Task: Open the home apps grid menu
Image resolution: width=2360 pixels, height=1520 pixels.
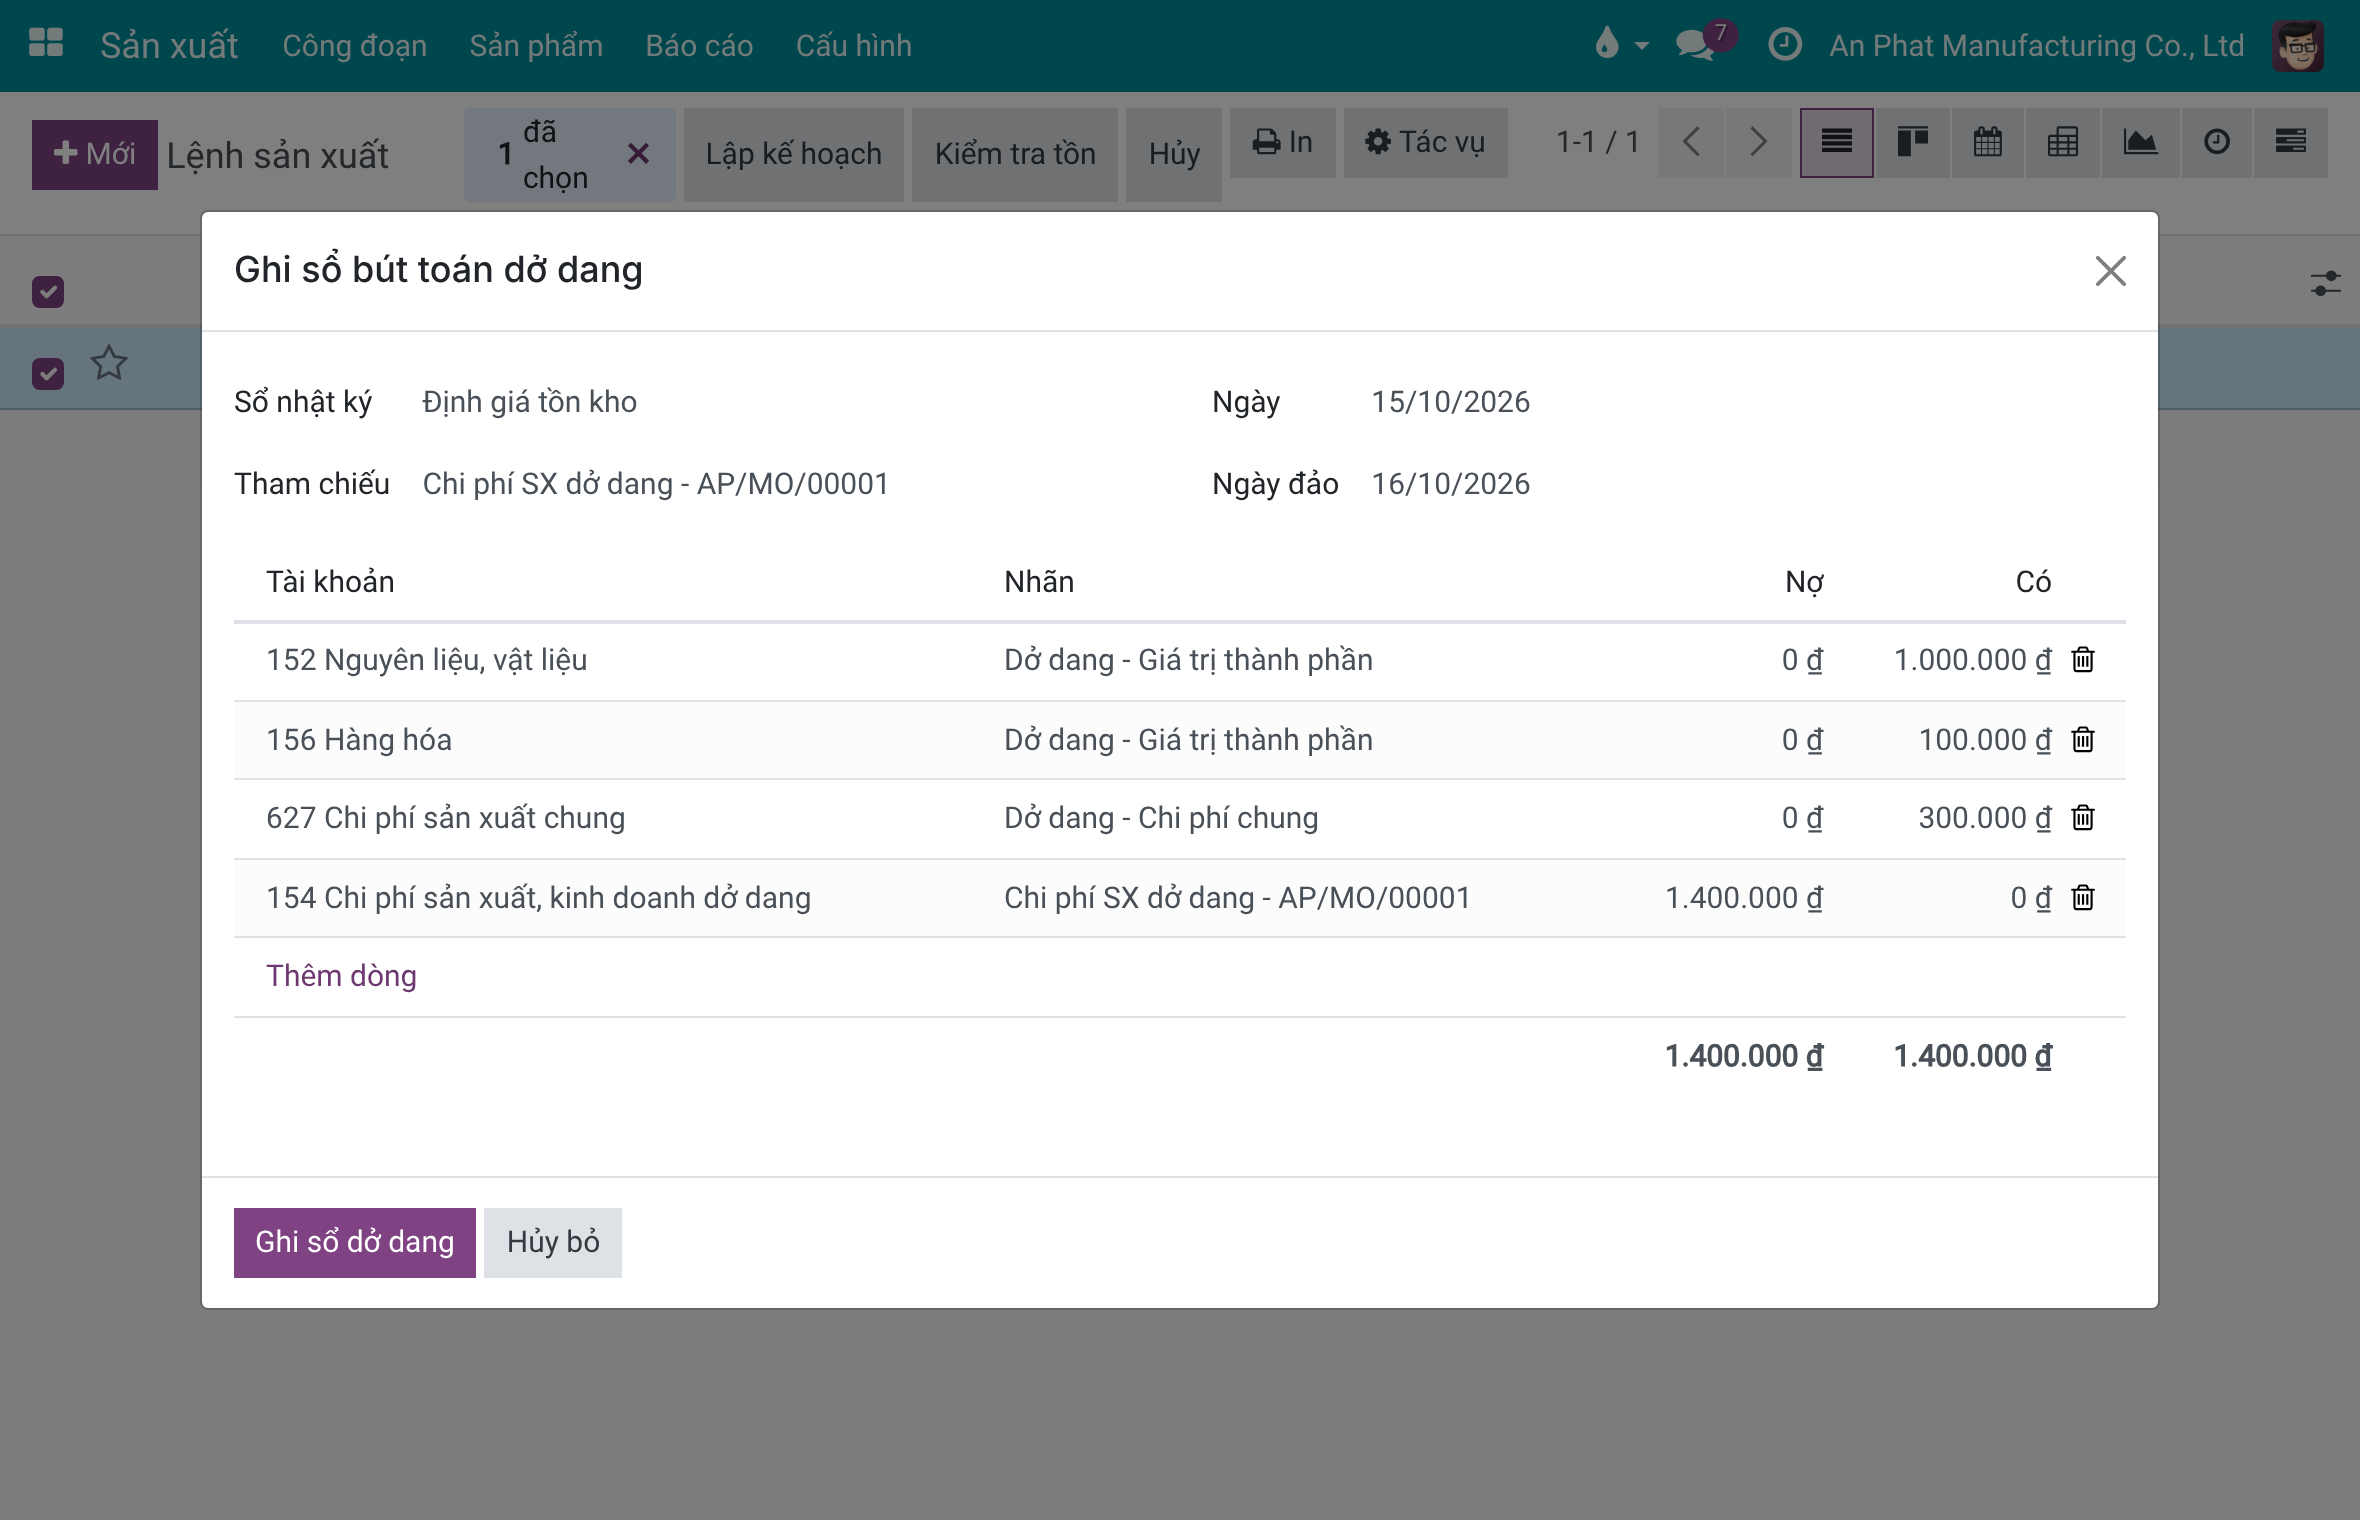Action: tap(46, 43)
